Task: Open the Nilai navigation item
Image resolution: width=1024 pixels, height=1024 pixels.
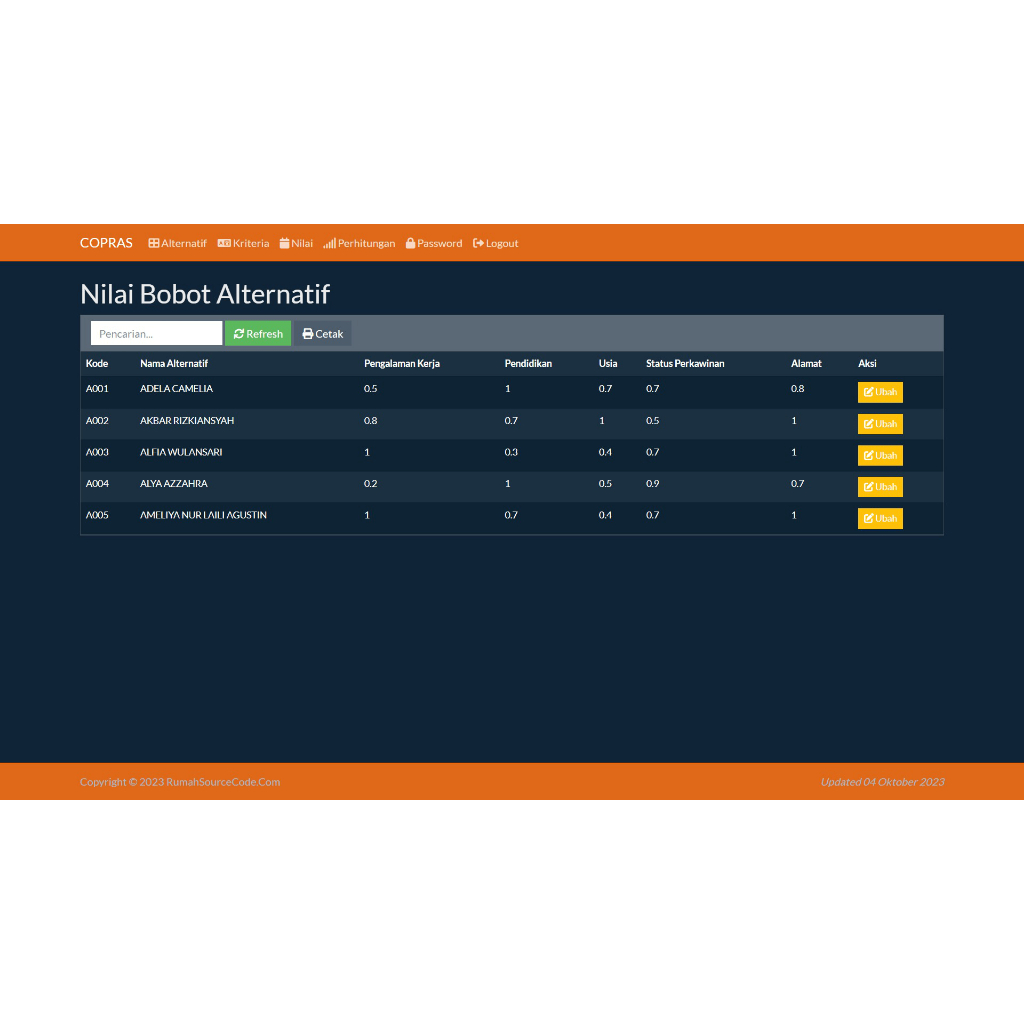Action: point(296,243)
